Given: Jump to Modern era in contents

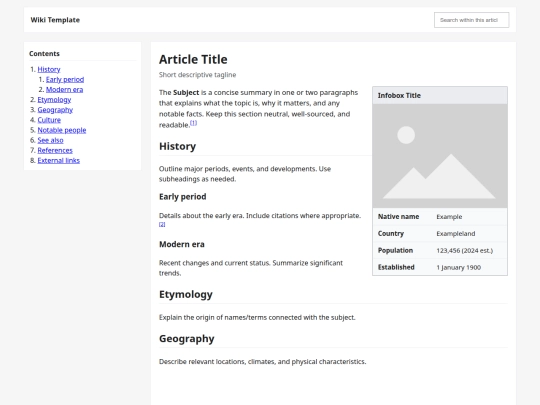Looking at the screenshot, I should point(64,90).
